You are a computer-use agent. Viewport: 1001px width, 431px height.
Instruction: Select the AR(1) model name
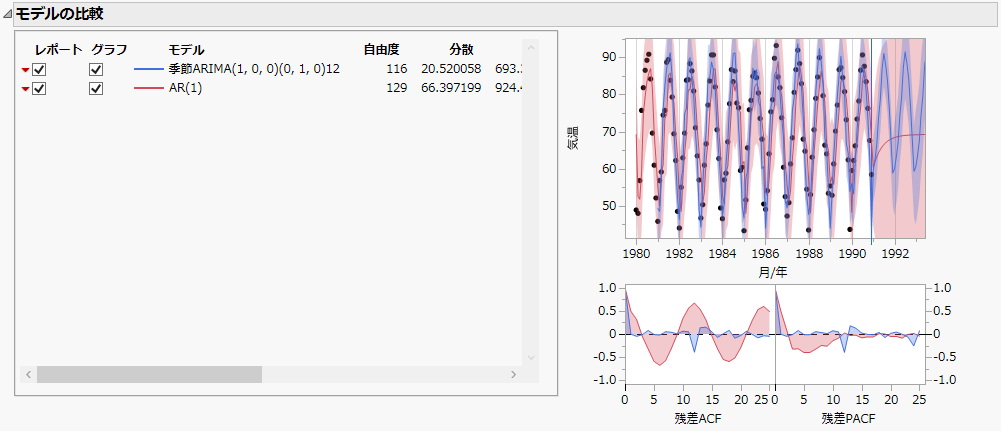click(x=185, y=89)
